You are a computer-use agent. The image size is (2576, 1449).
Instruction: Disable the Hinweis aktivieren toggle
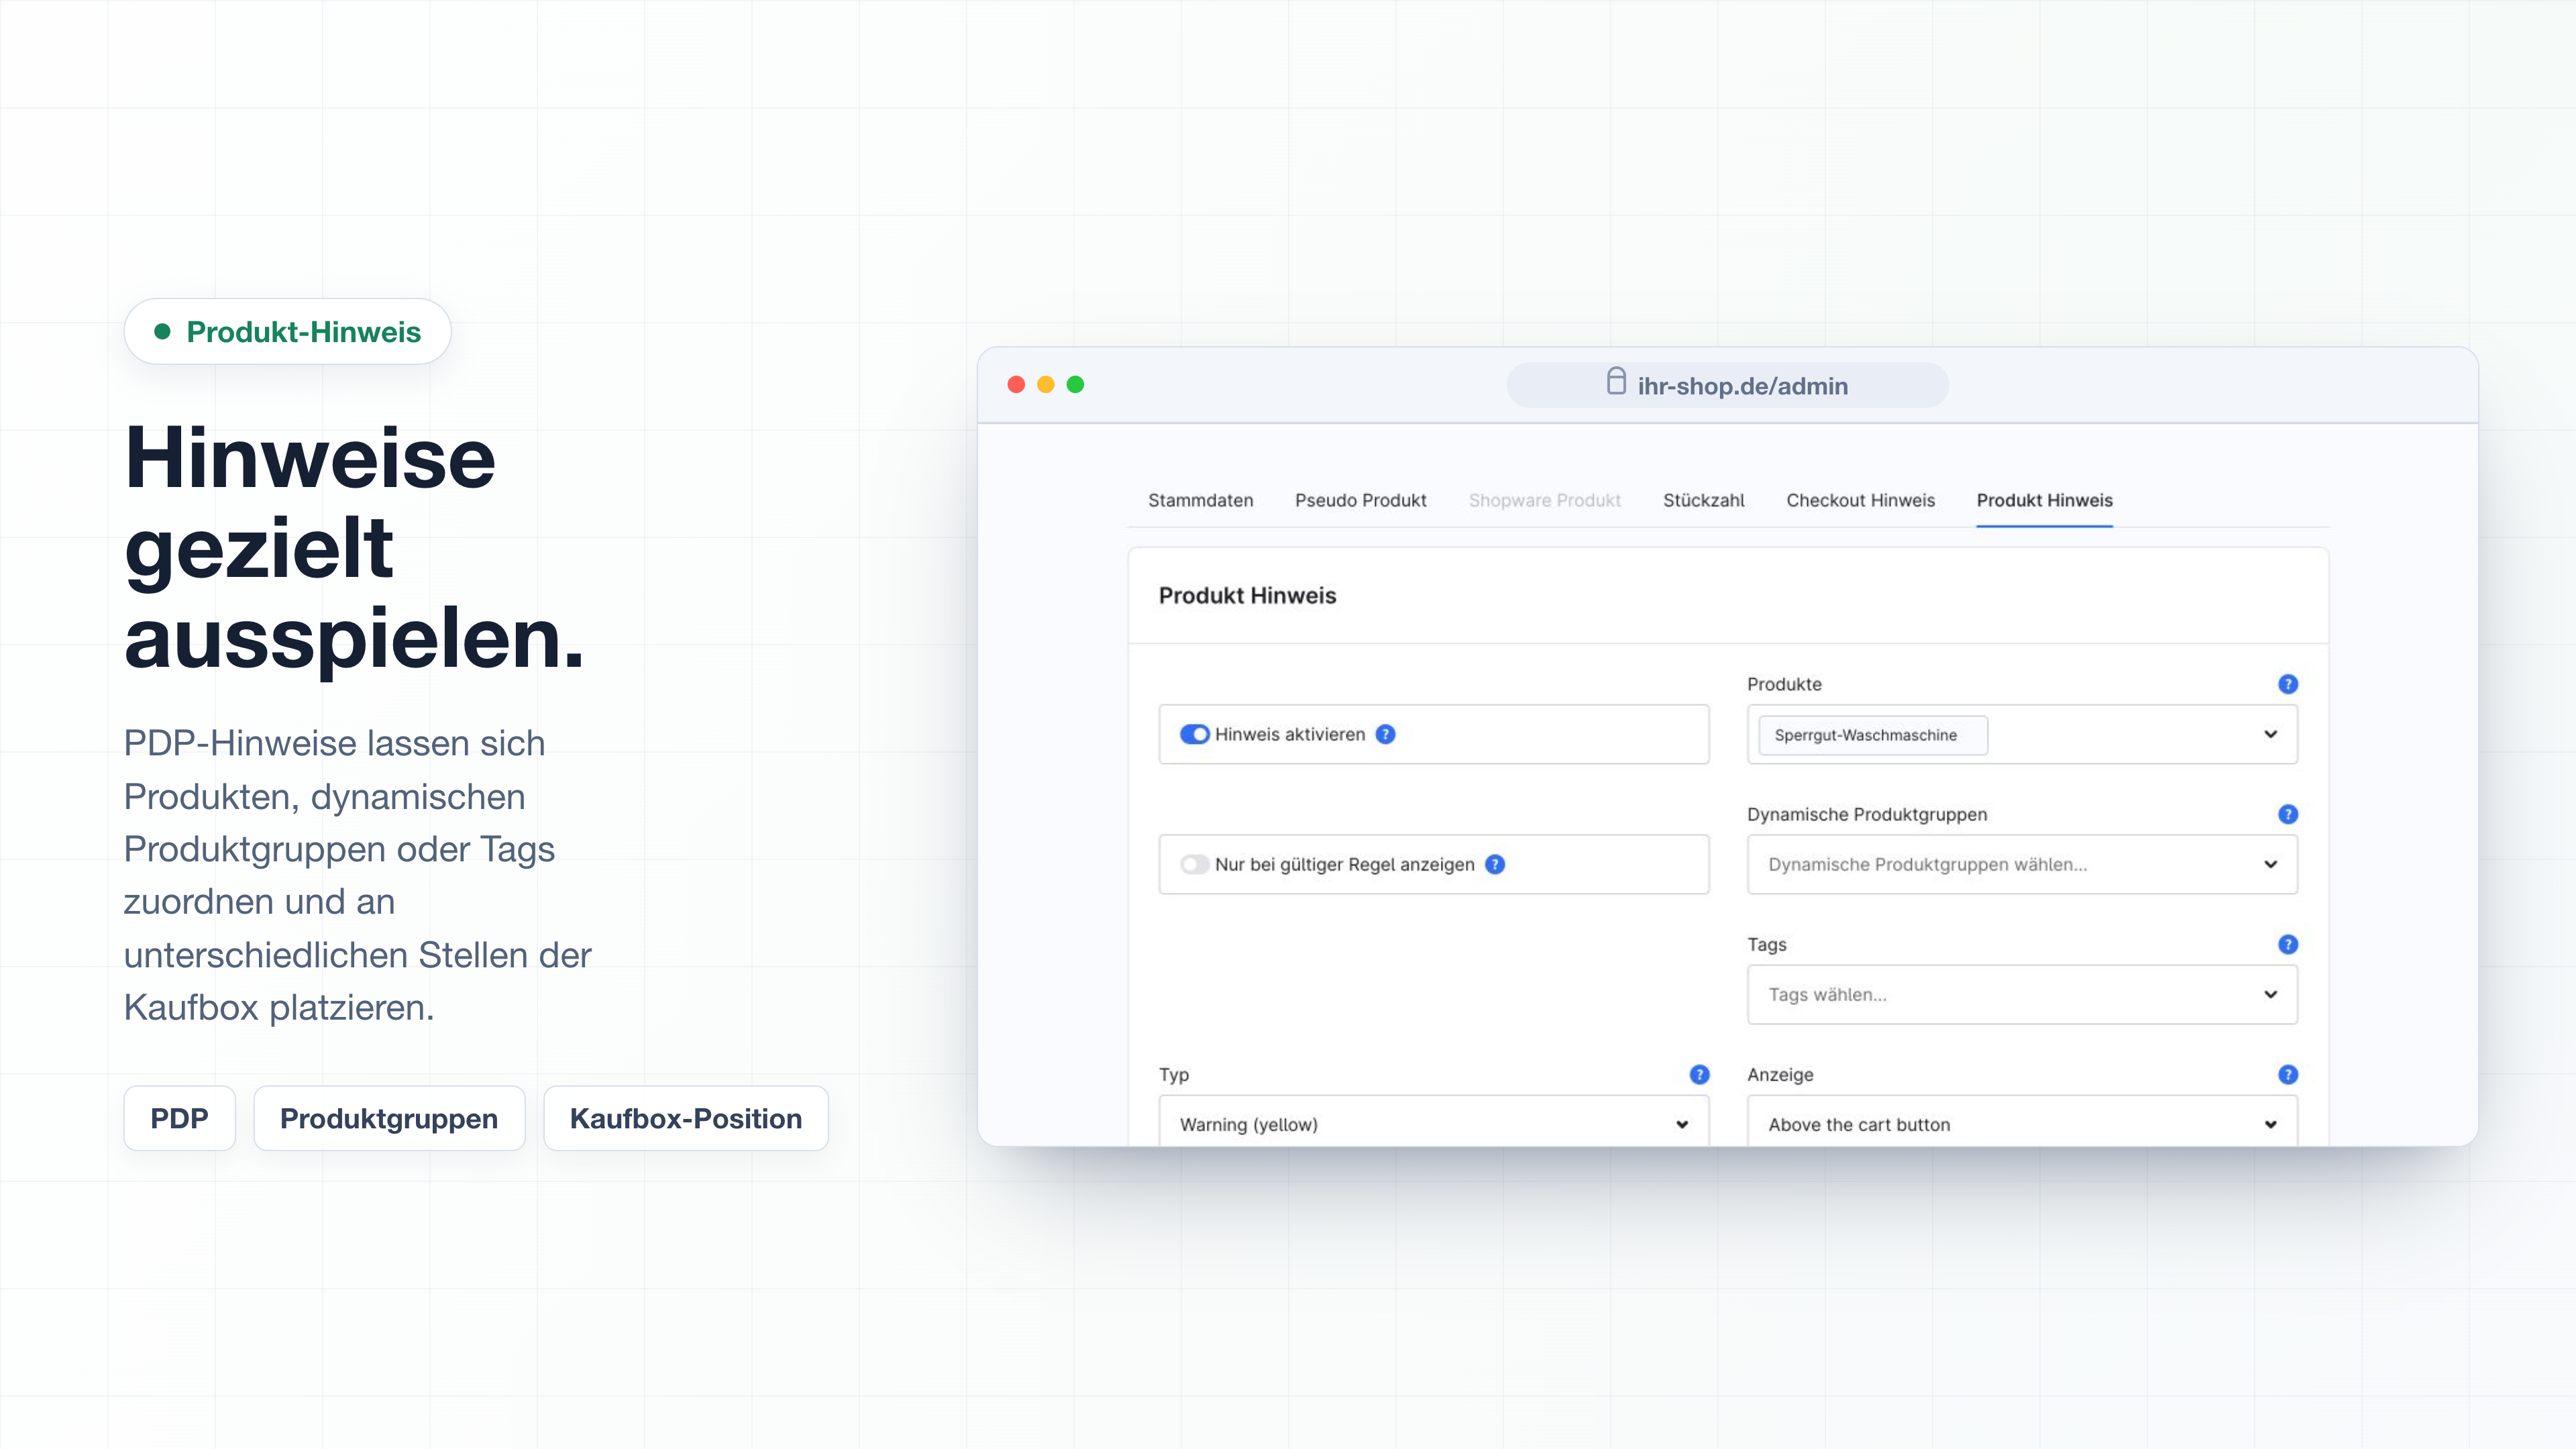1194,734
